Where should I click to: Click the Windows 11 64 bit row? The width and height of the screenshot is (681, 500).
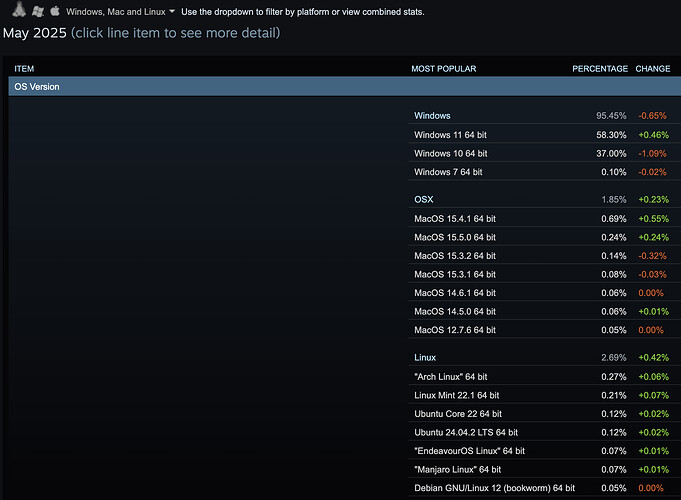click(545, 135)
